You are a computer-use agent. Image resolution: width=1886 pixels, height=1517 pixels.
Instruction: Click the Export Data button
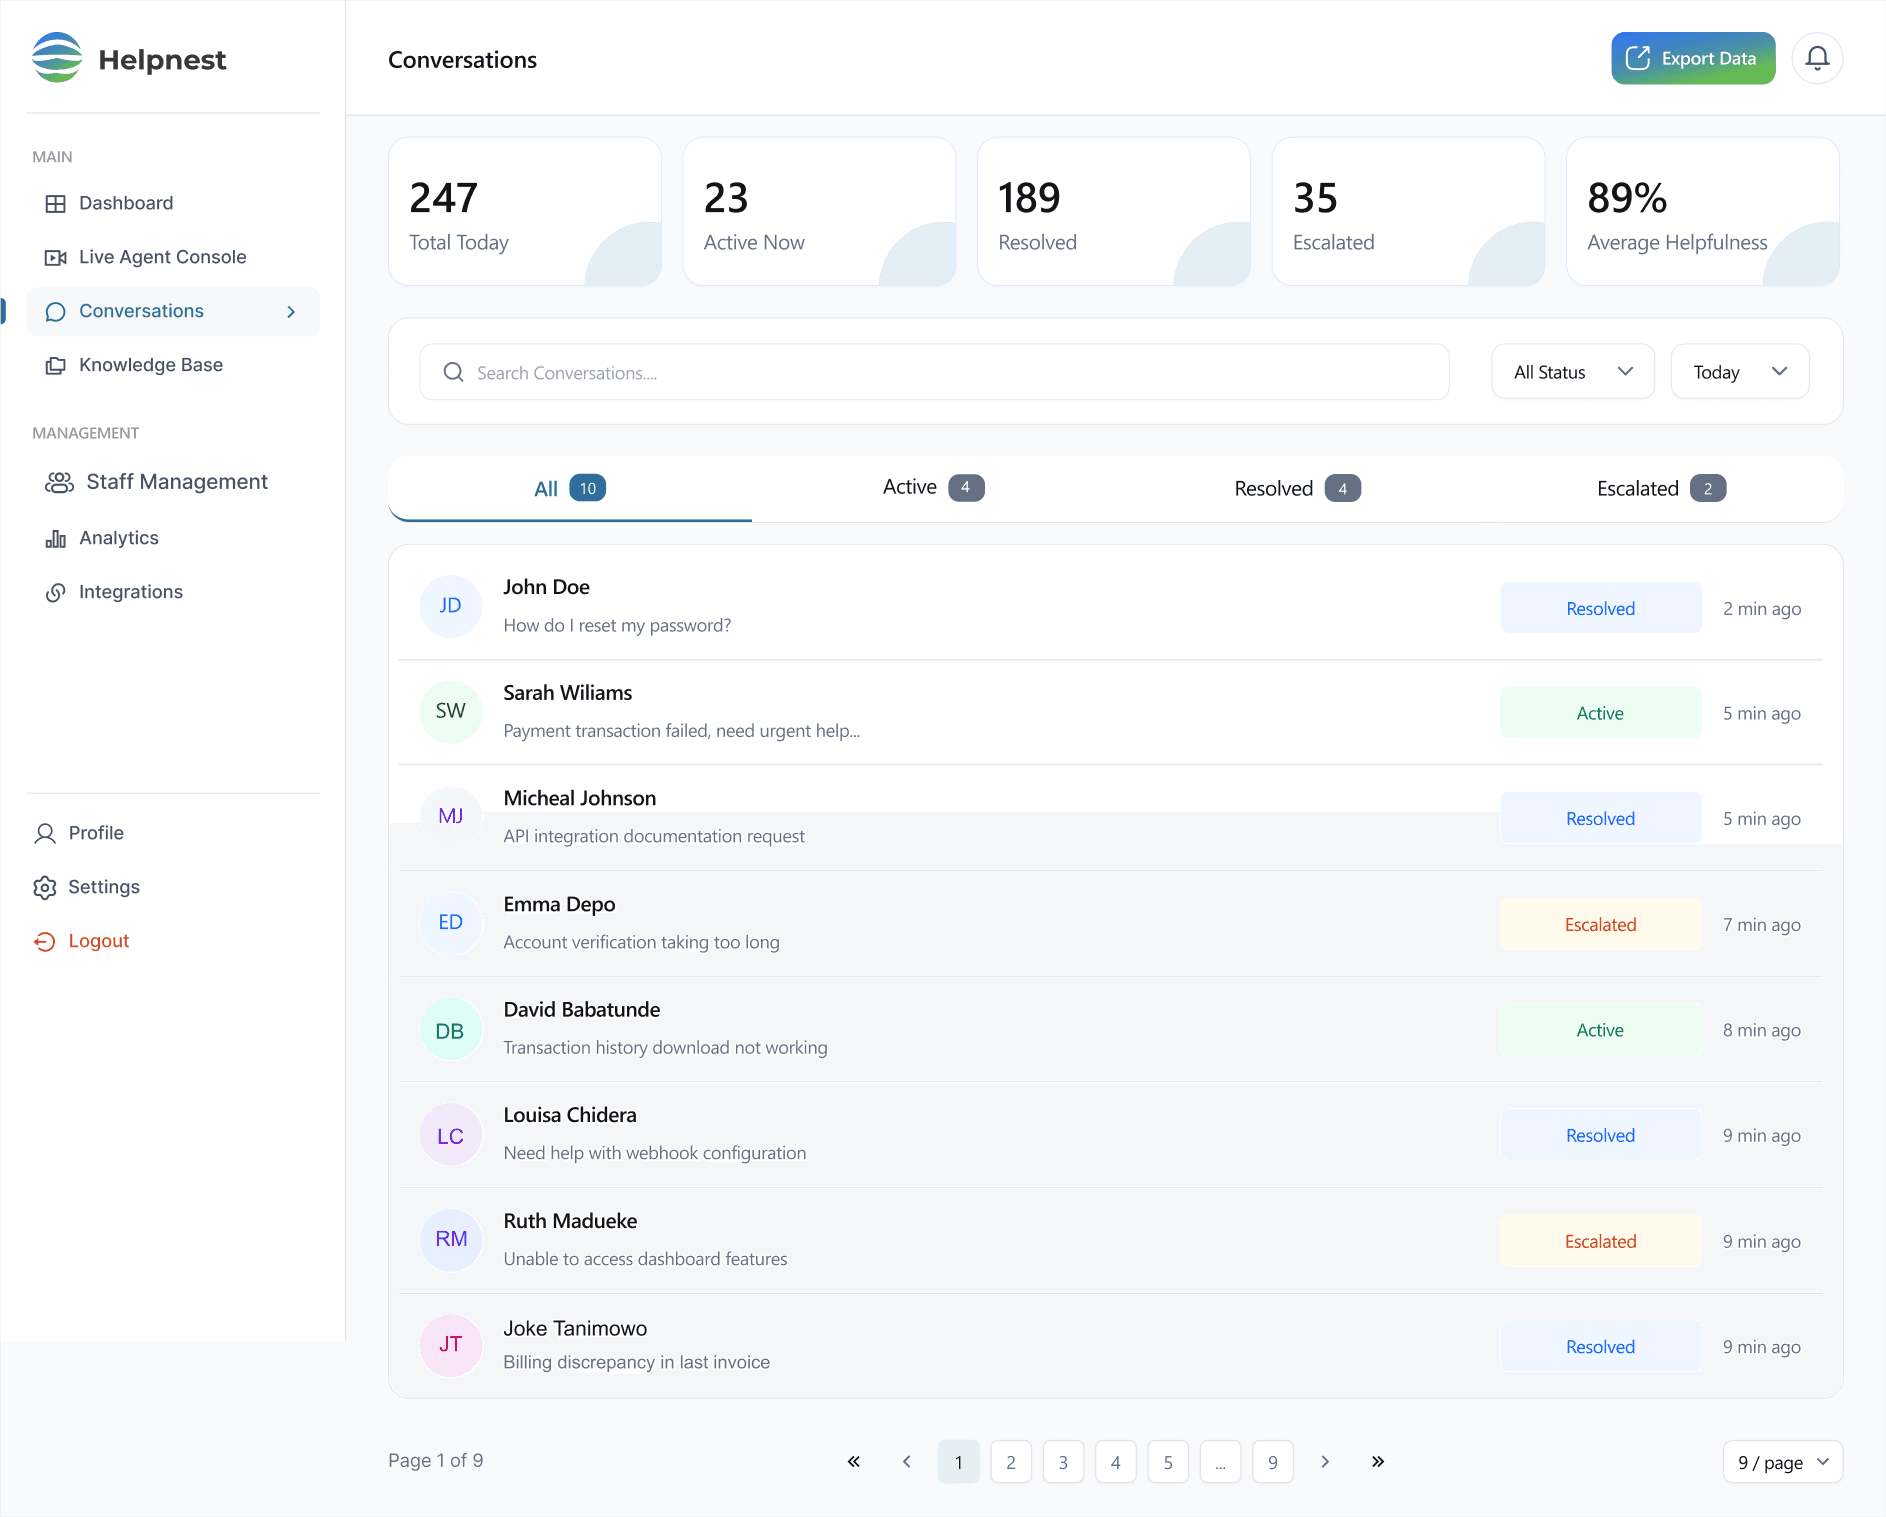(x=1693, y=58)
